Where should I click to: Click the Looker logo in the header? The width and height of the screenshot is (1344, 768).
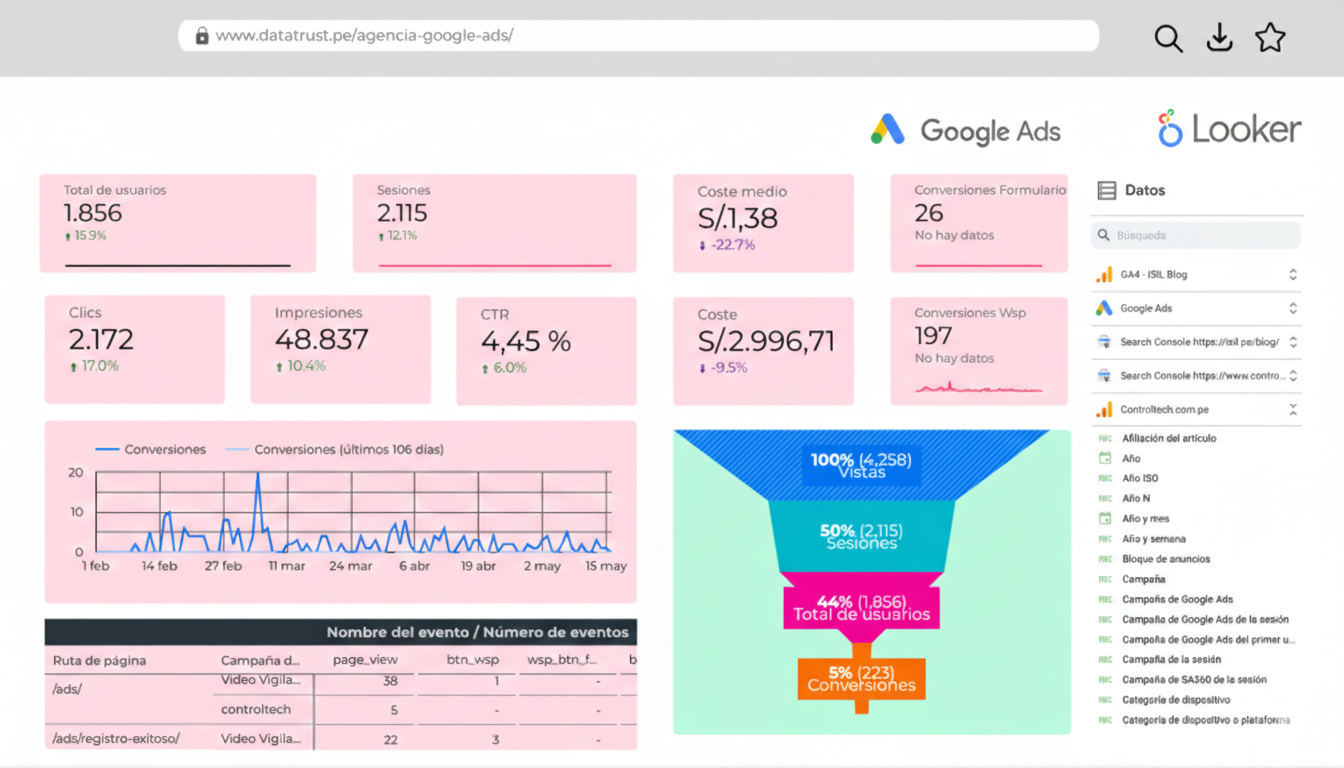pos(1229,130)
